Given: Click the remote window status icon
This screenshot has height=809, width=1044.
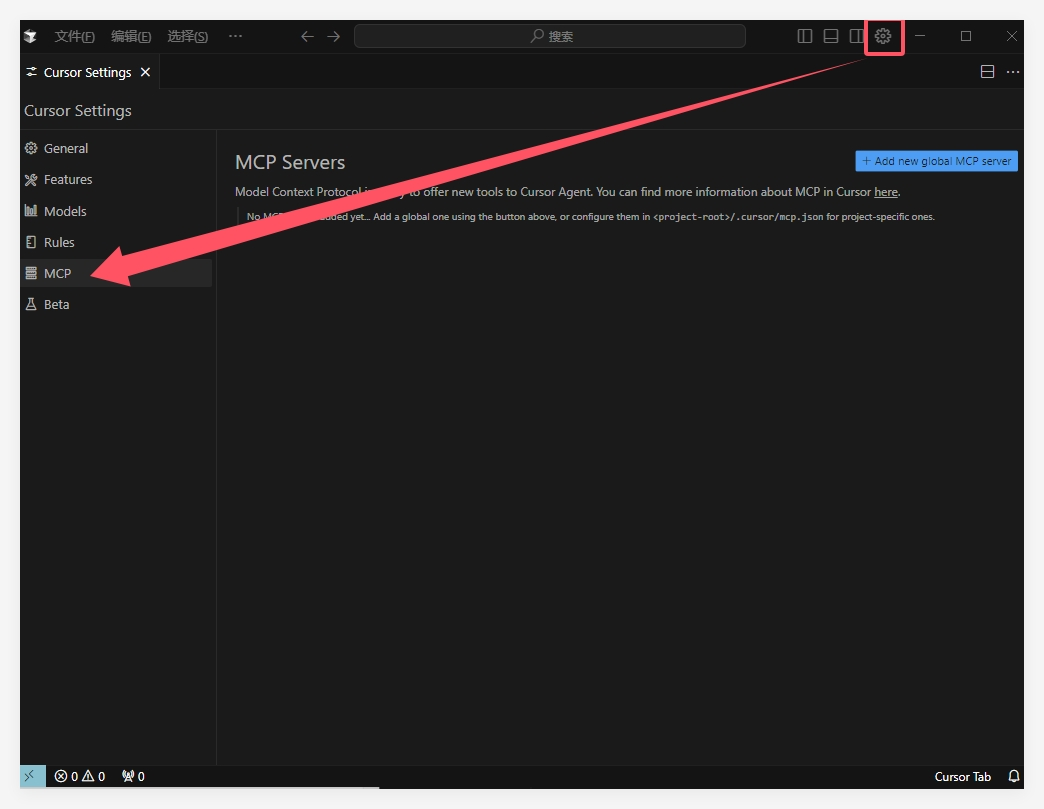Looking at the screenshot, I should [x=32, y=776].
